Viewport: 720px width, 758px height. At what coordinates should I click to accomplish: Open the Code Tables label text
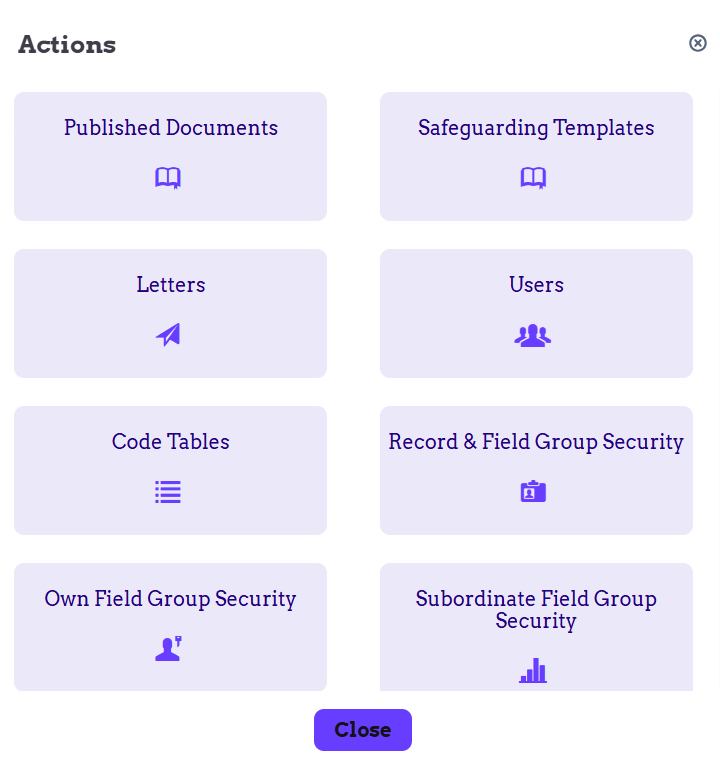pos(171,442)
